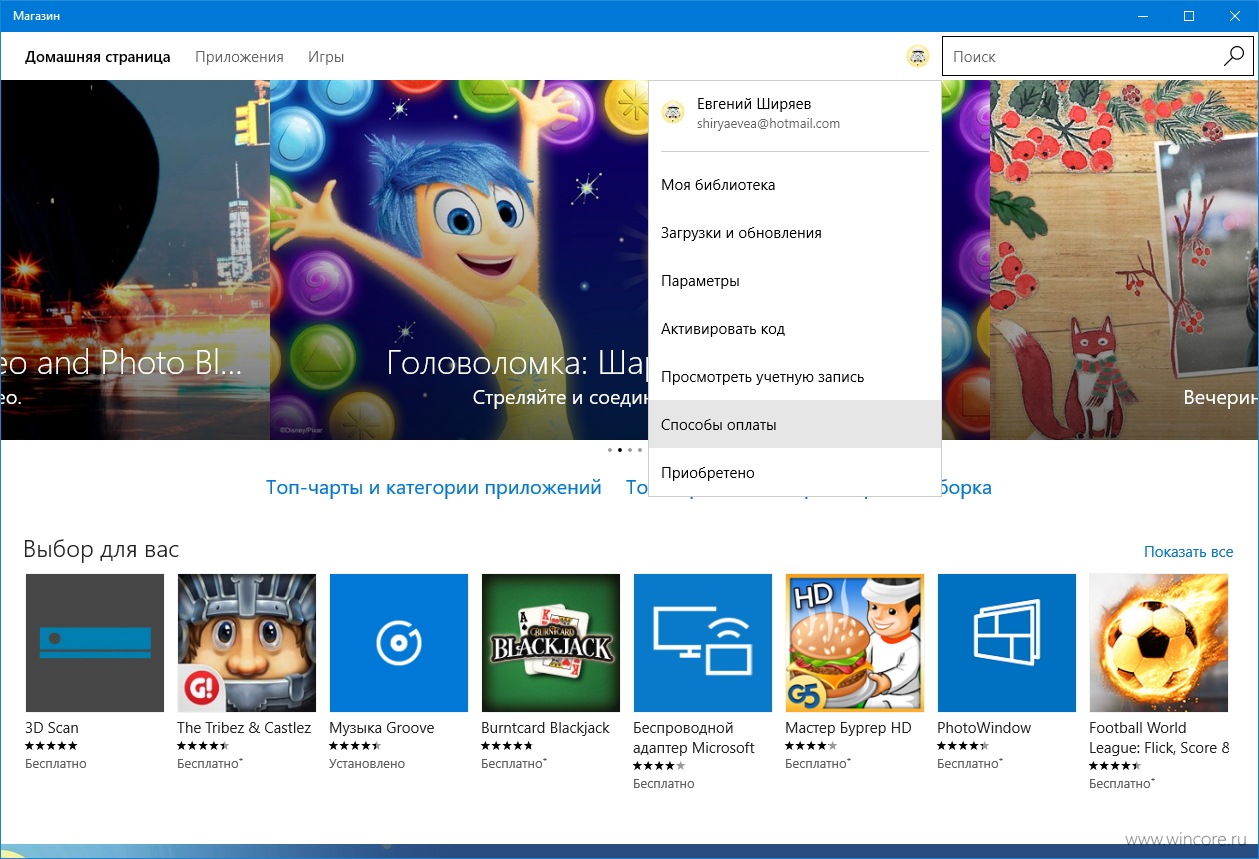
Task: Open the 3D Scan app tile
Action: point(95,643)
